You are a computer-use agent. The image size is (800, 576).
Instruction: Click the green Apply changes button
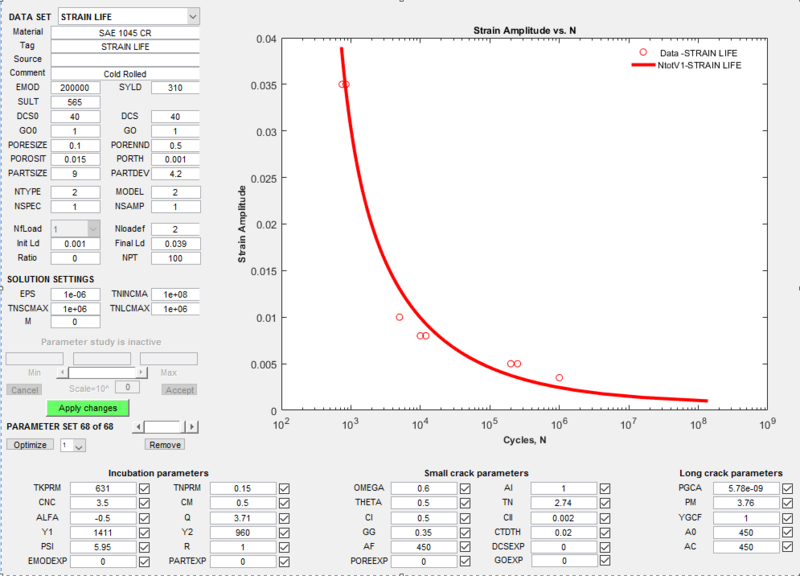[86, 407]
